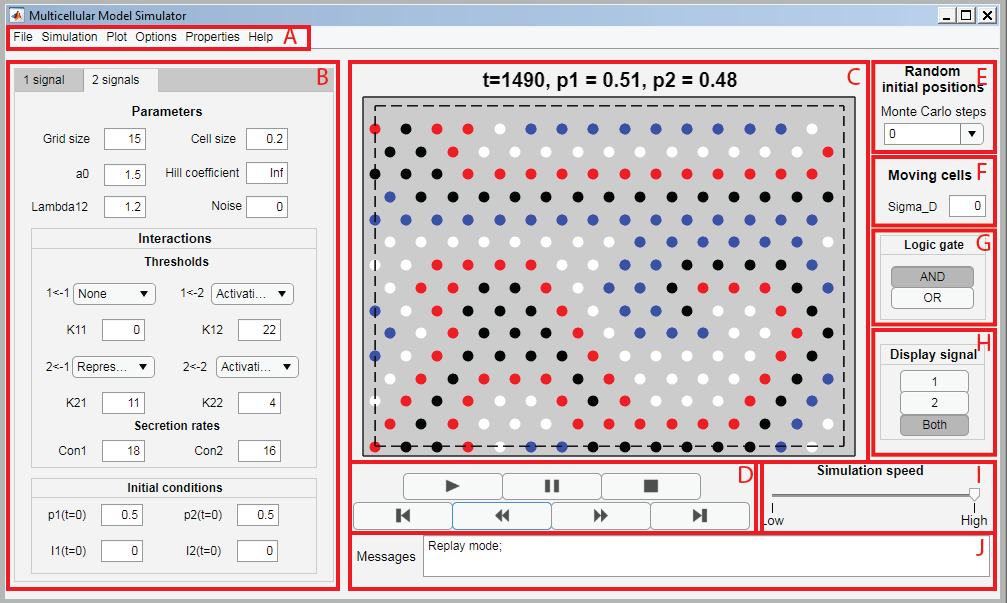Switch logic gate to OR
This screenshot has width=1007, height=603.
(932, 298)
